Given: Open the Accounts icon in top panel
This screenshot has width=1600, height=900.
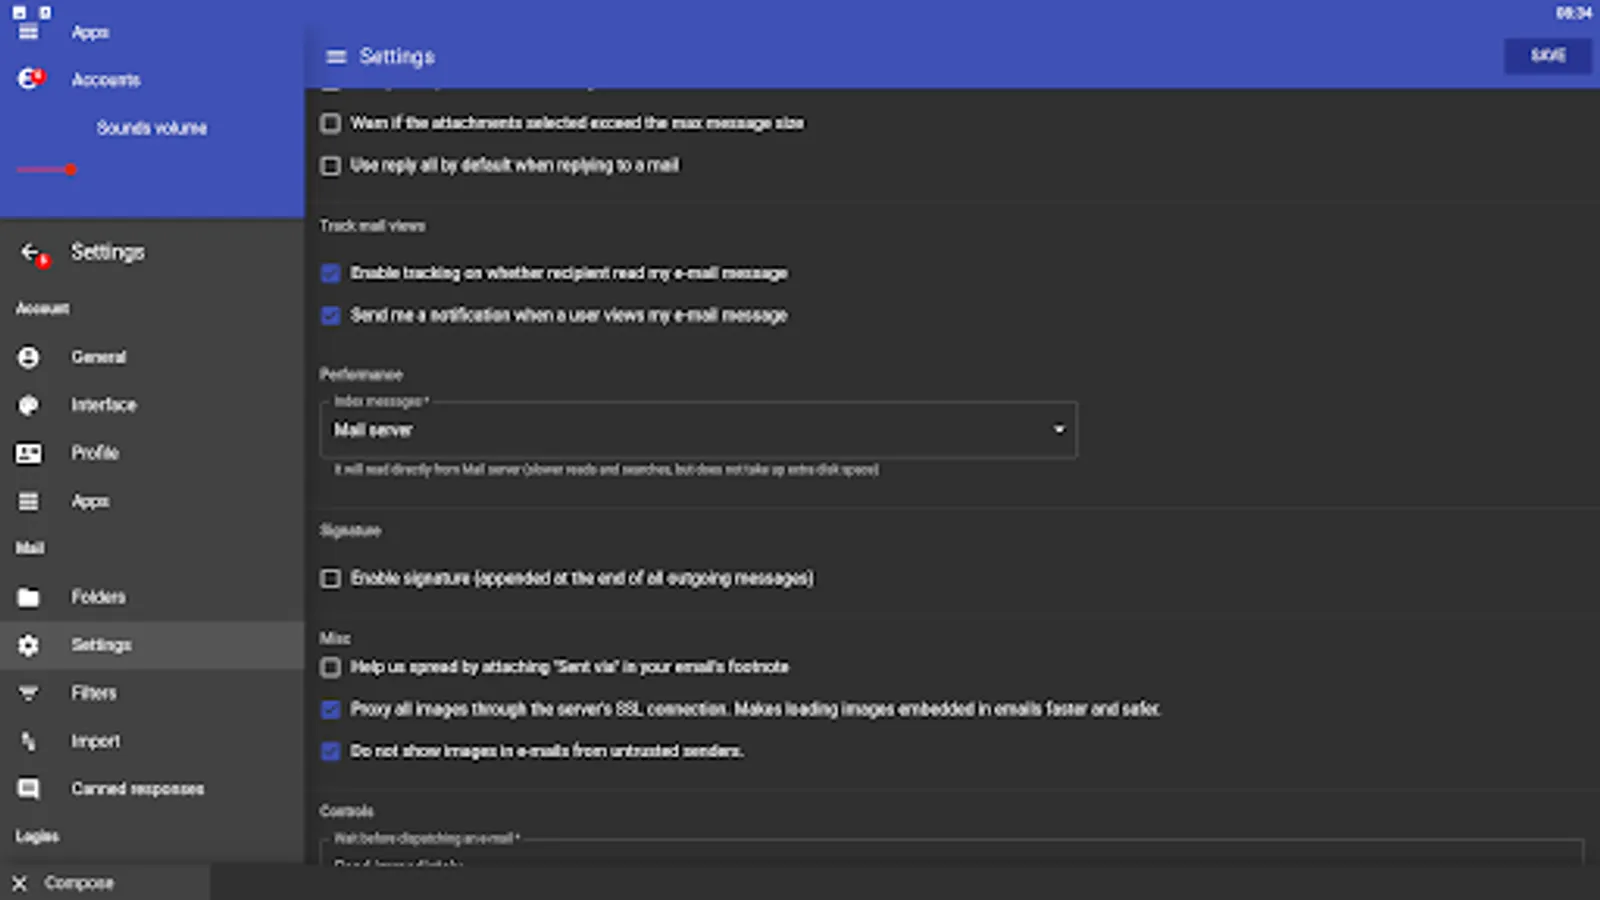Looking at the screenshot, I should click(x=29, y=79).
